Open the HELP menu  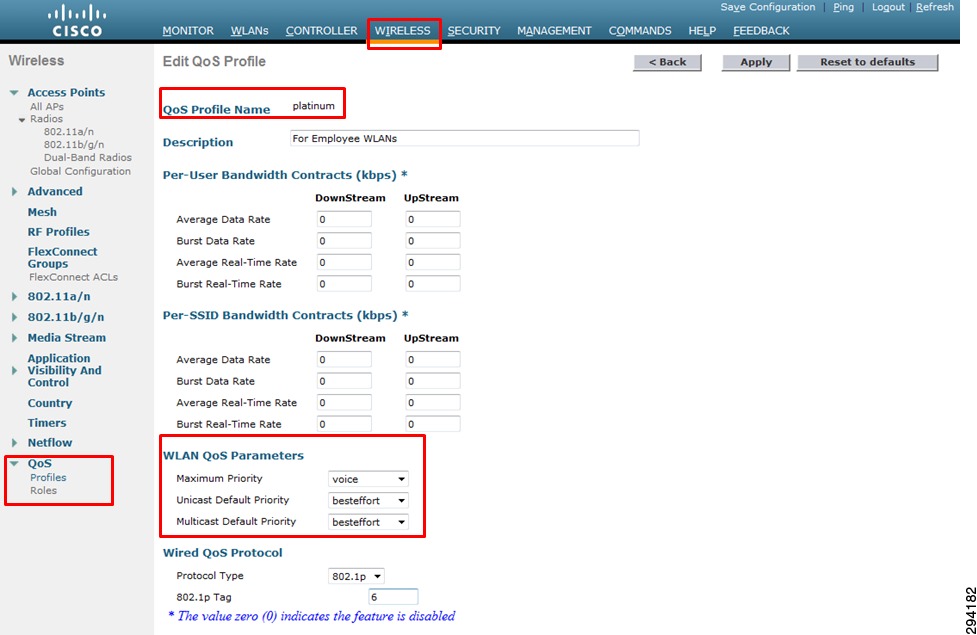click(x=702, y=31)
